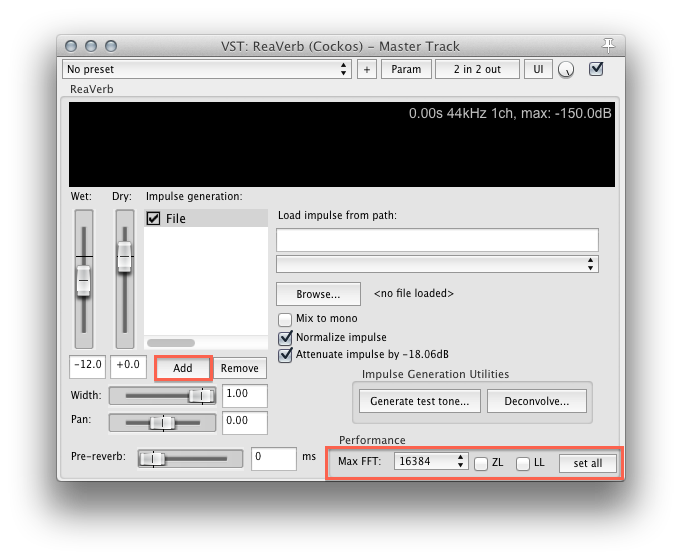Click the Browse... button
This screenshot has width=682, height=560.
pos(318,294)
